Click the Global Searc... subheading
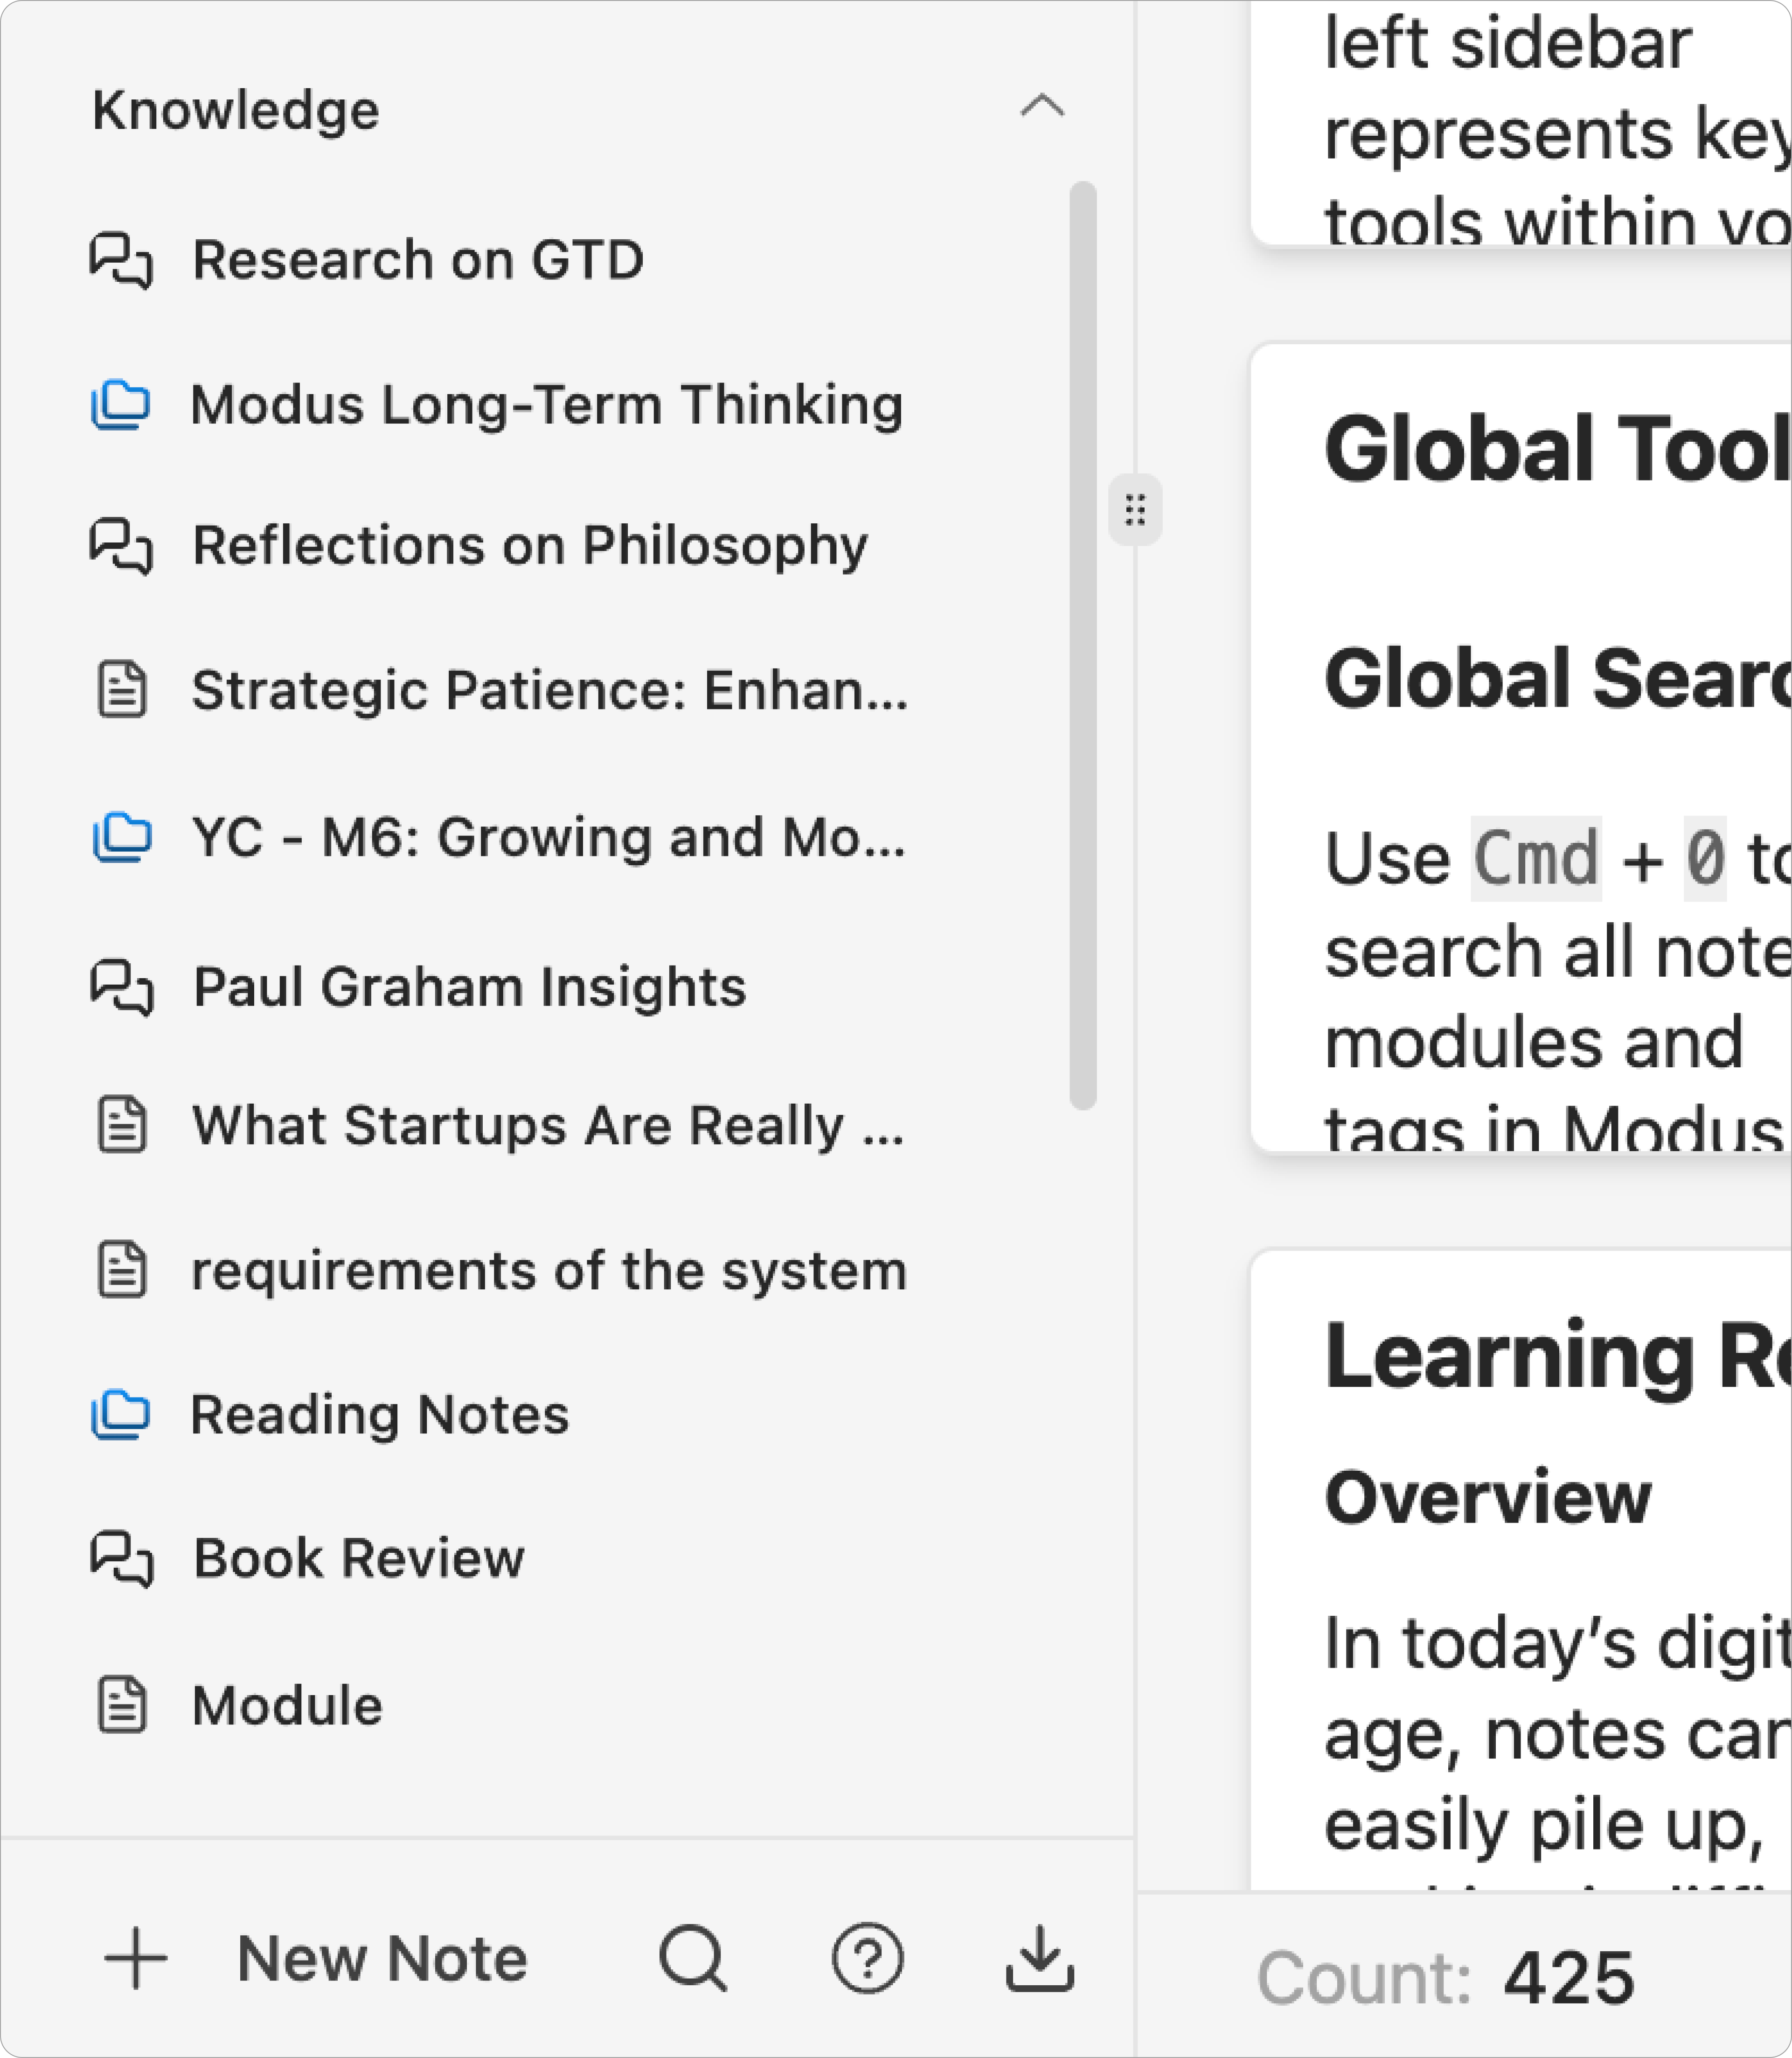 click(1557, 679)
